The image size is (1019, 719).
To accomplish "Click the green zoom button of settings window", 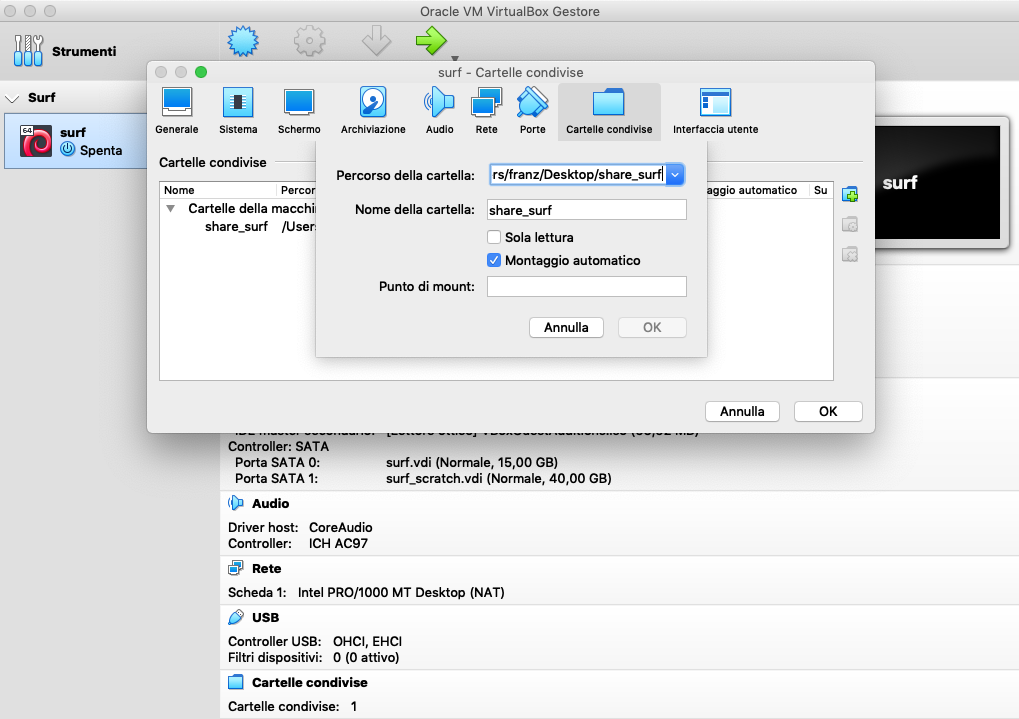I will pos(201,72).
